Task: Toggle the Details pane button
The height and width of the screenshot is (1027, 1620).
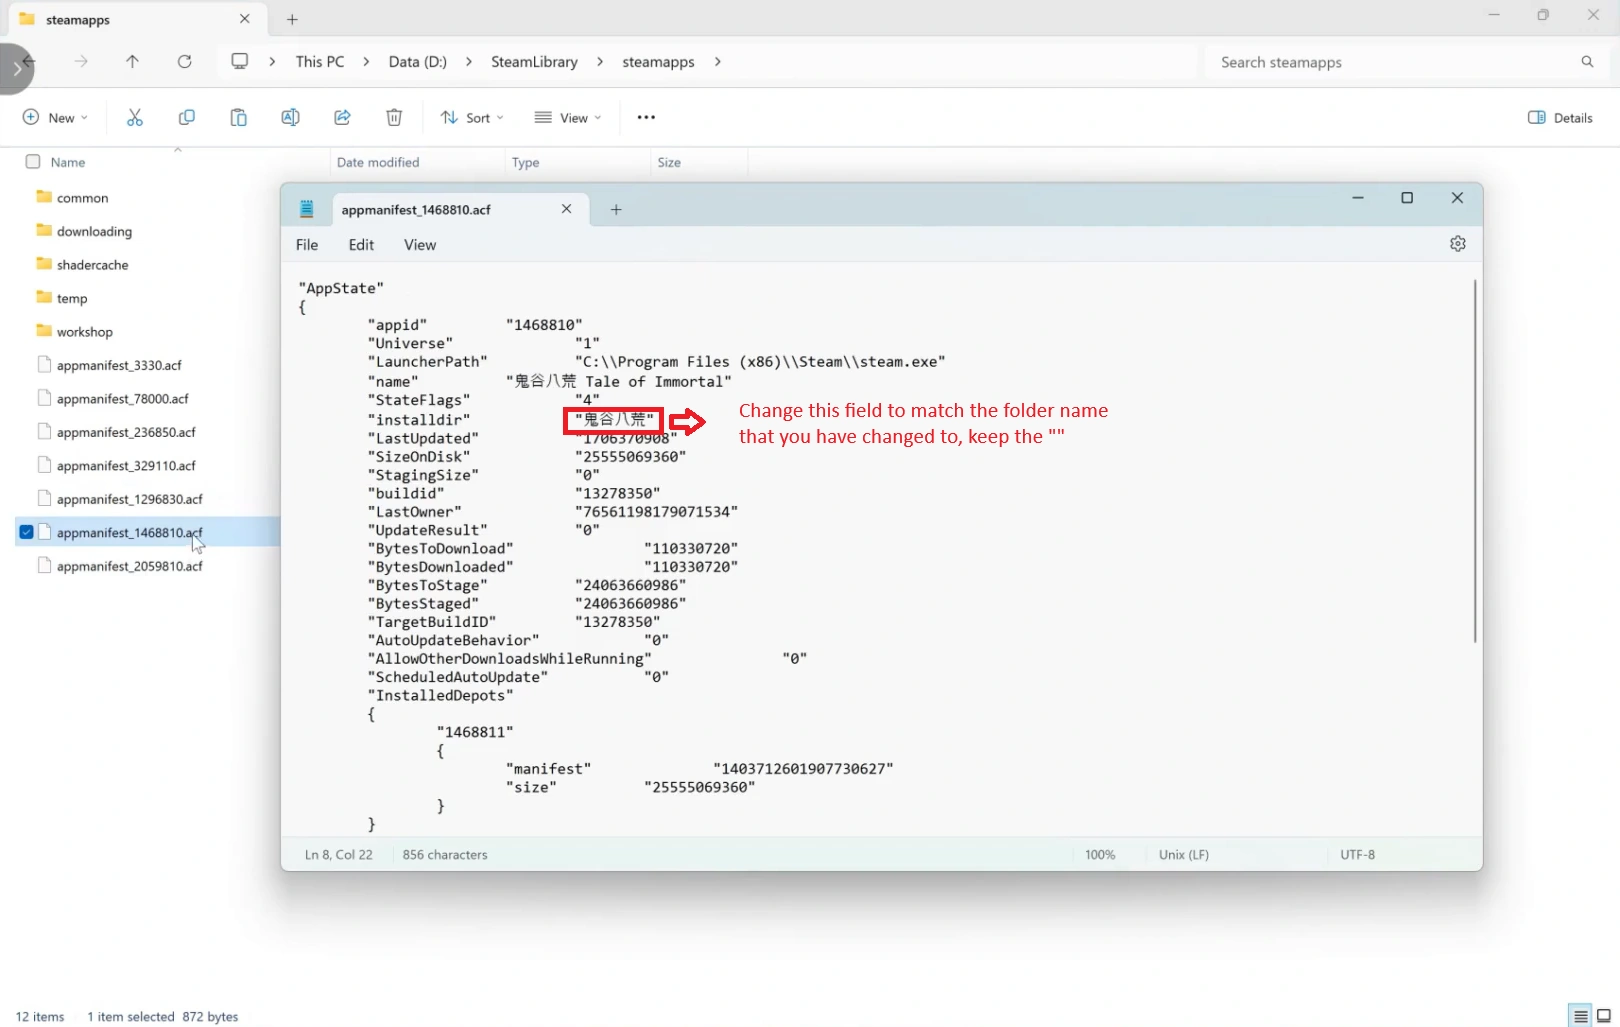Action: coord(1560,117)
